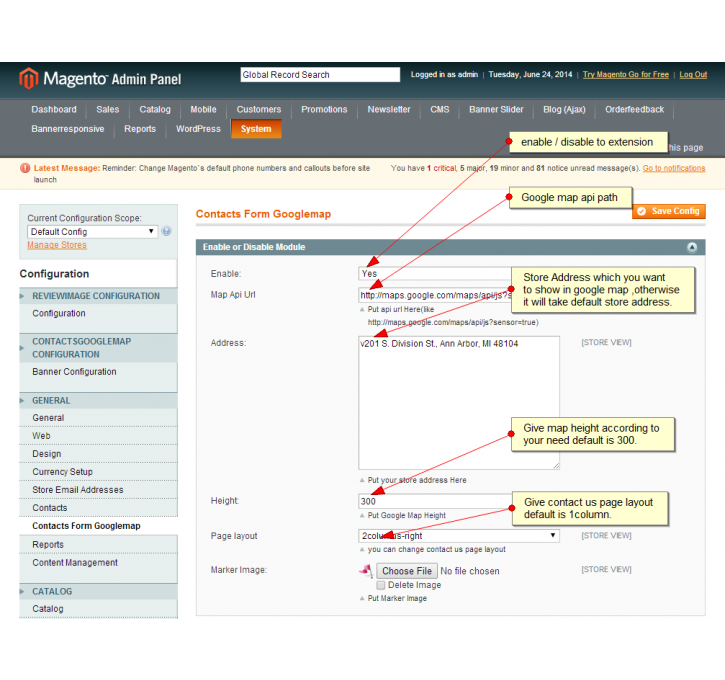Follow the Go to notifications link
Image resolution: width=725 pixels, height=680 pixels.
click(x=674, y=168)
